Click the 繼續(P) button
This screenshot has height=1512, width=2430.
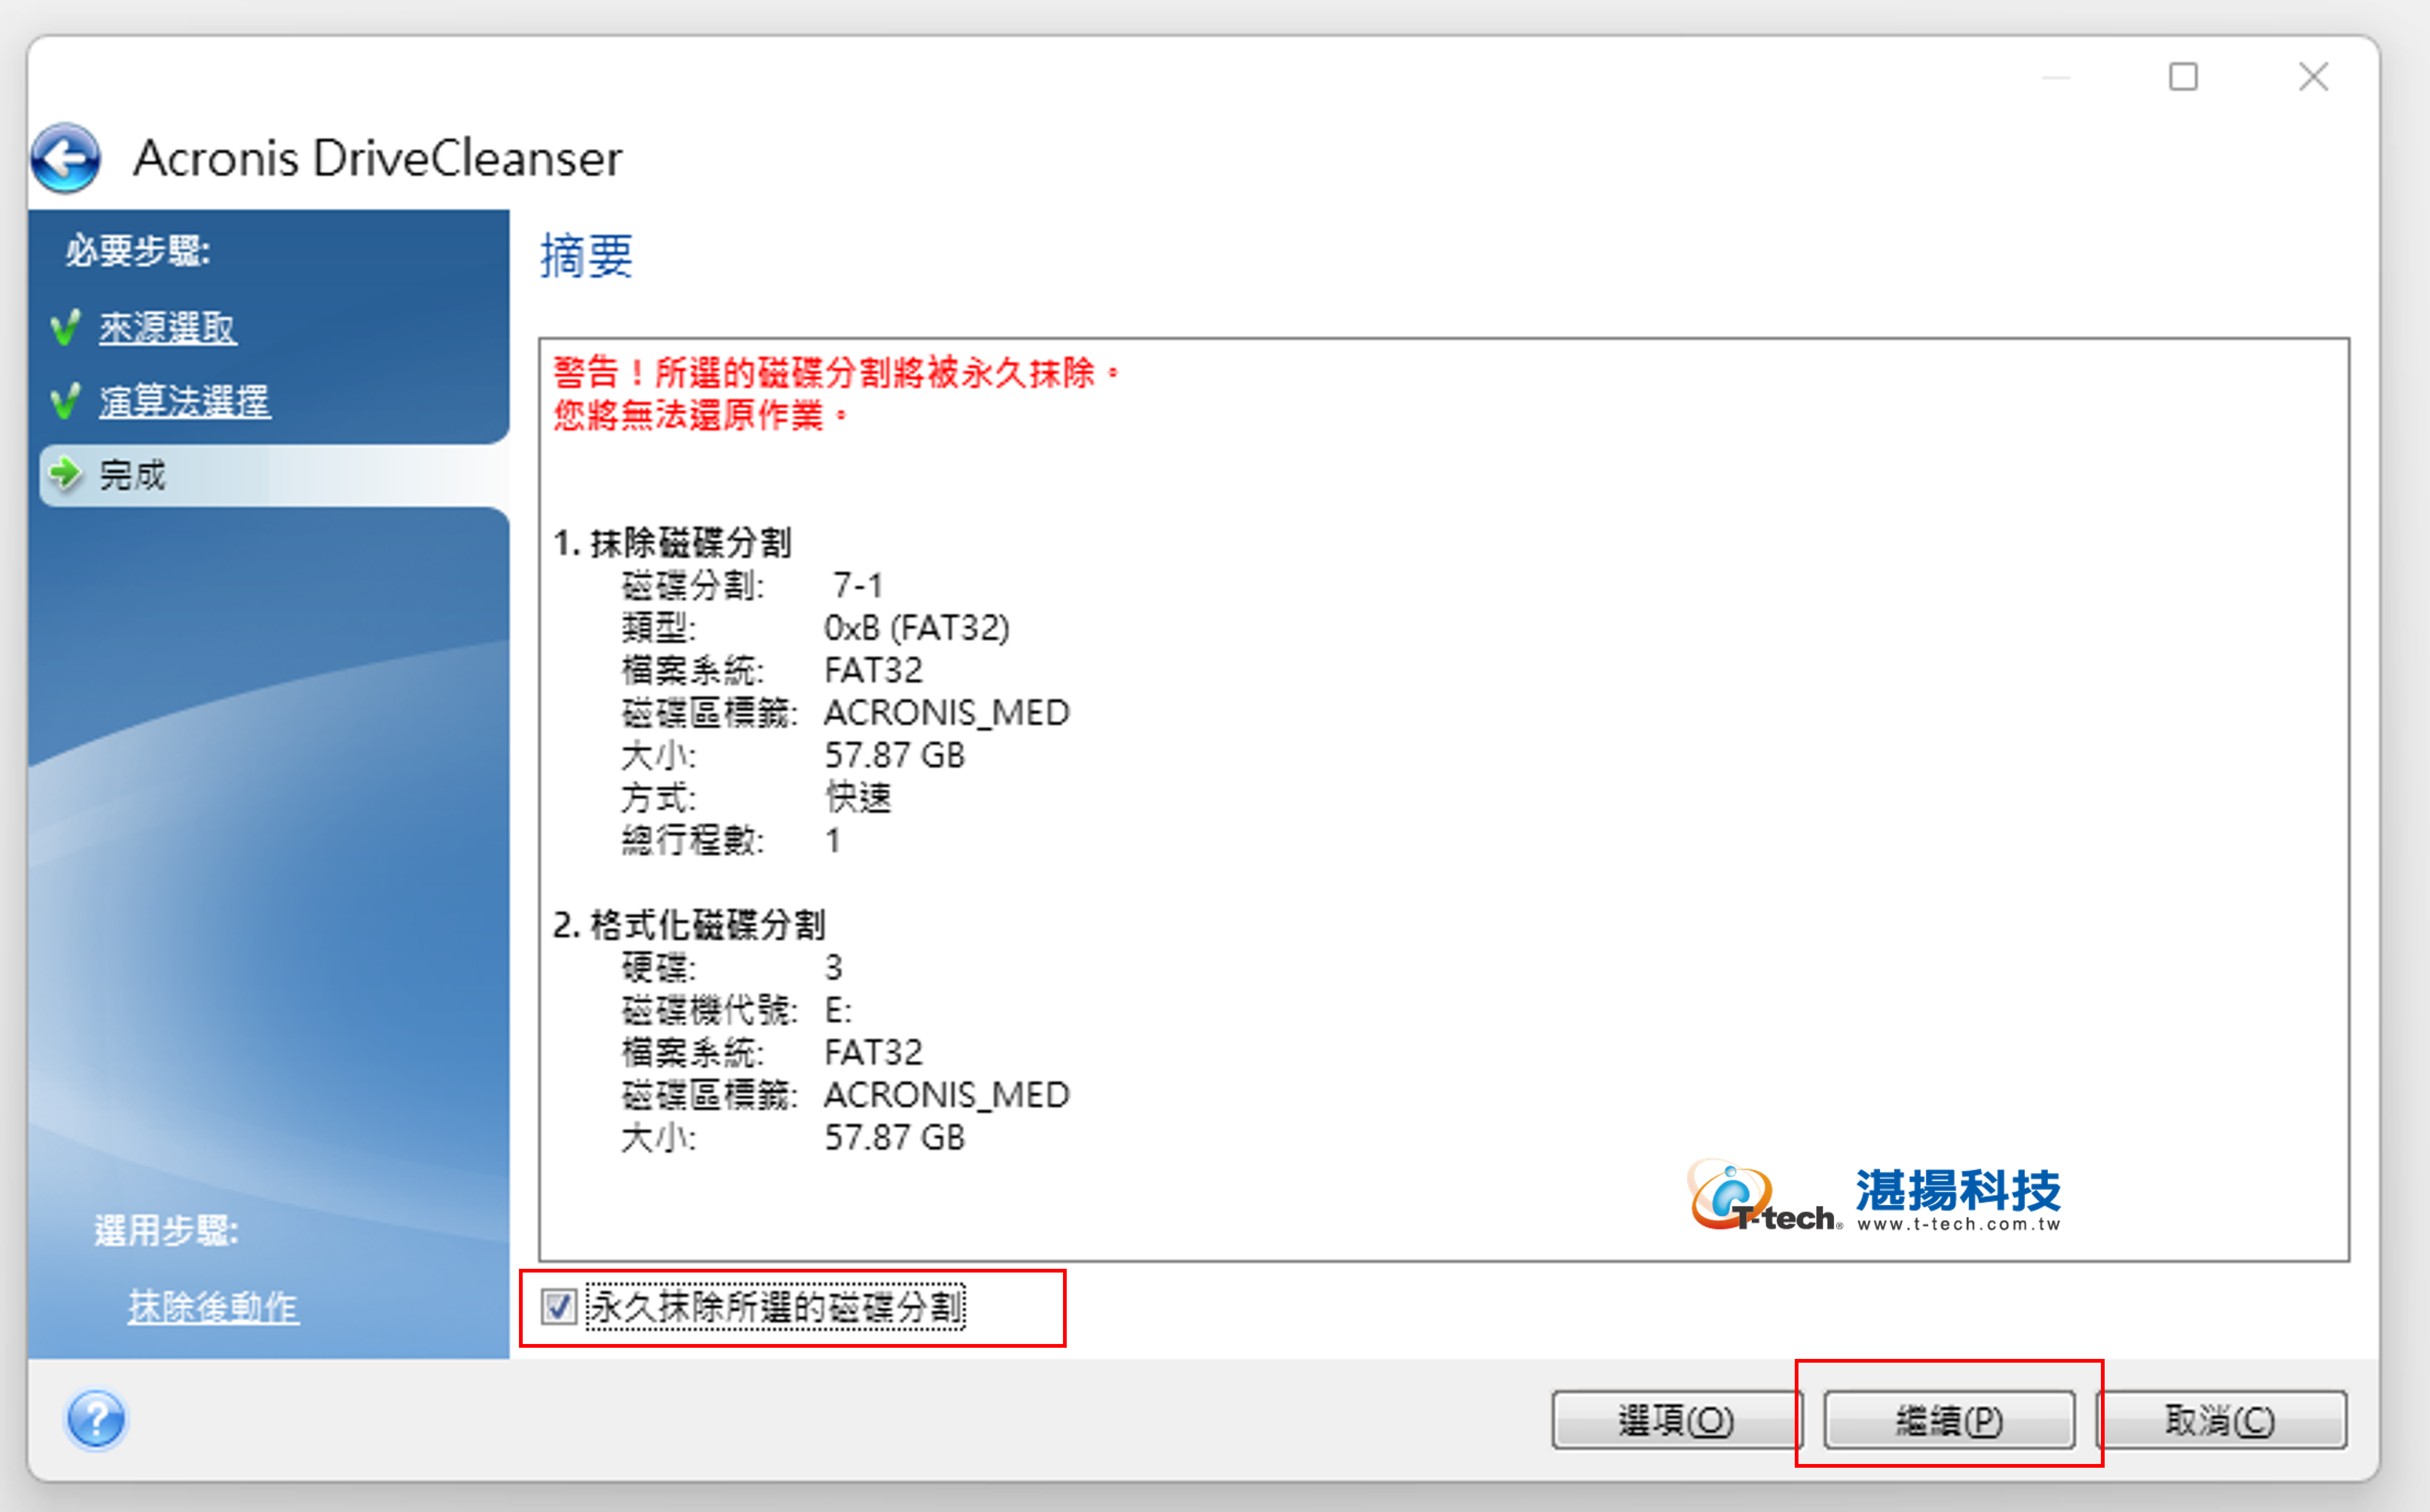[x=1949, y=1420]
